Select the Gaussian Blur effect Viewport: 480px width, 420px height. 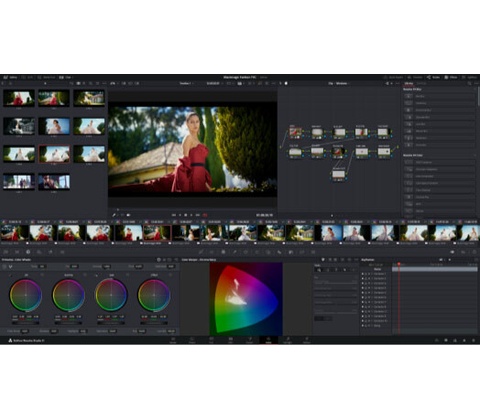440,117
